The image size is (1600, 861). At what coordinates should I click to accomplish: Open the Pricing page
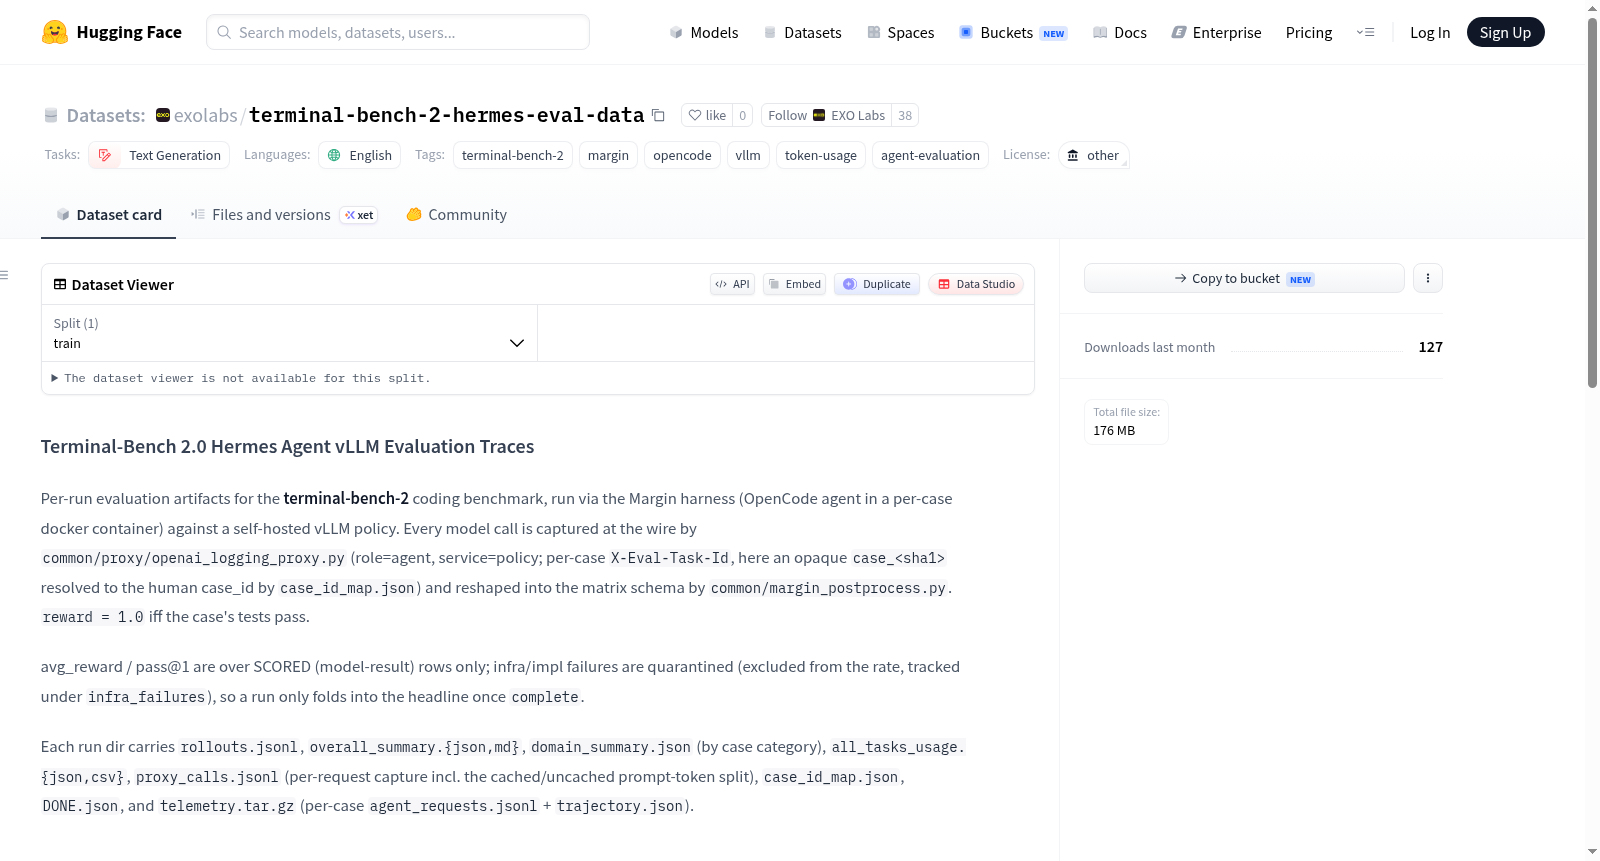pos(1309,32)
